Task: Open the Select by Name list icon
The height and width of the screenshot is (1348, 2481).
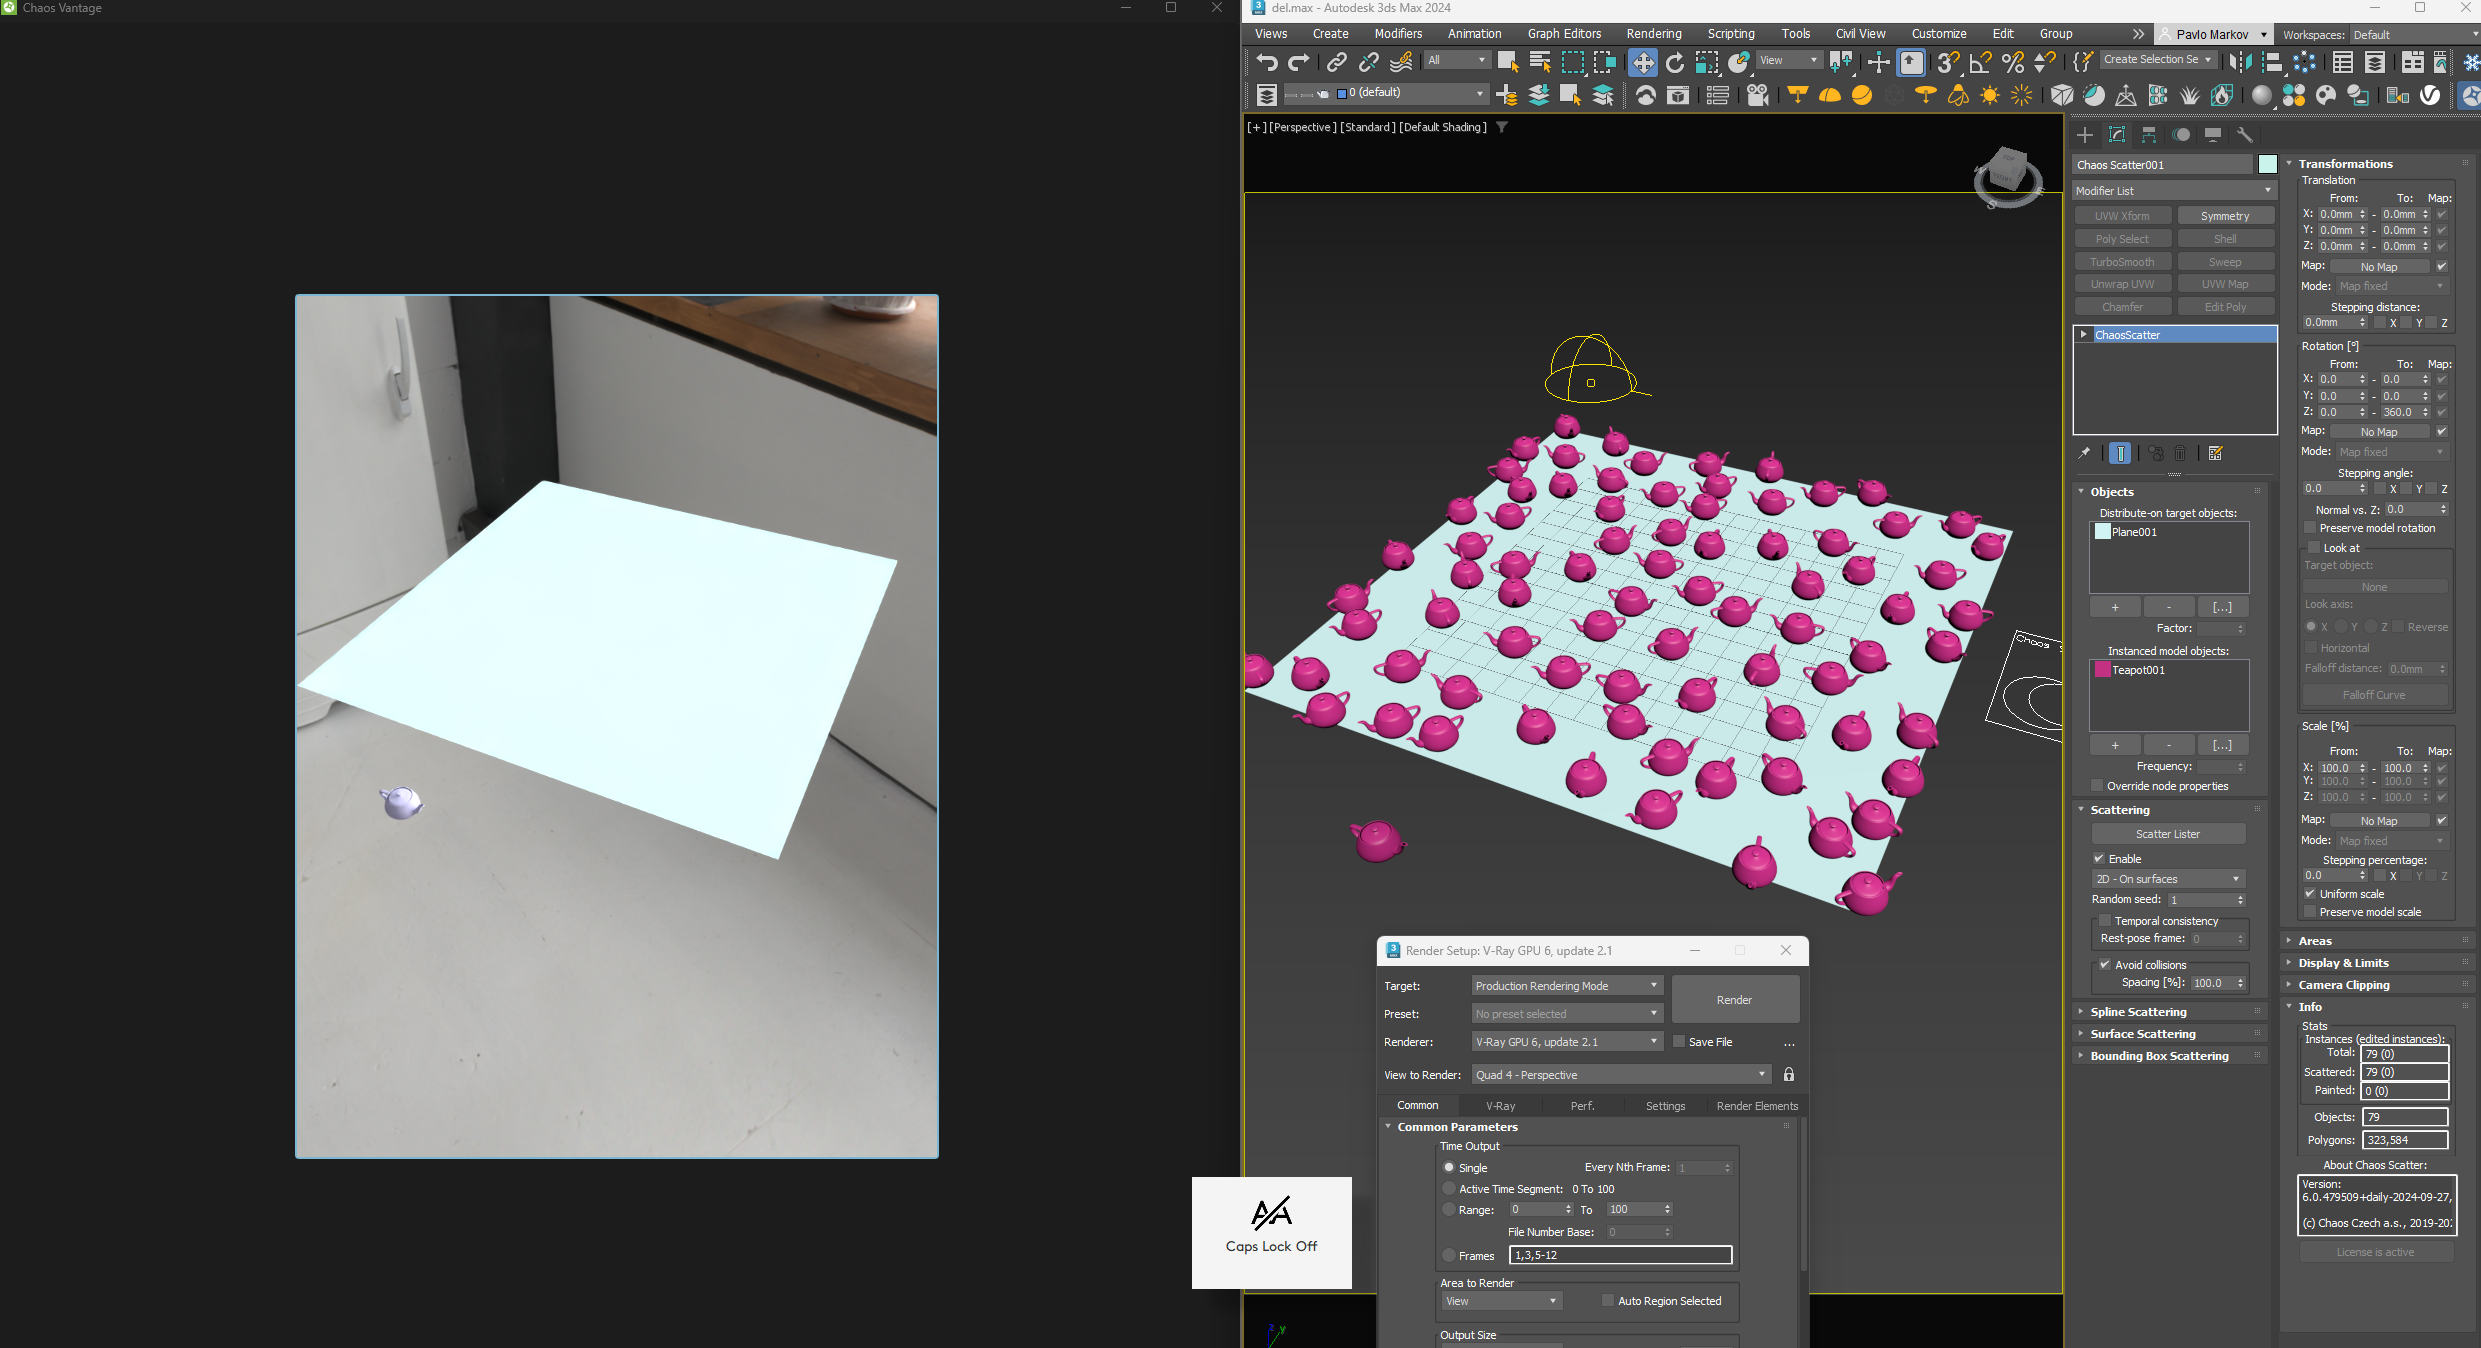Action: (1540, 63)
